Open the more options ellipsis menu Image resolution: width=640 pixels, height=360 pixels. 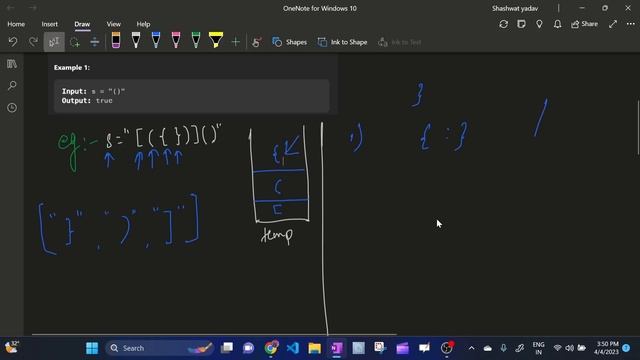(631, 24)
